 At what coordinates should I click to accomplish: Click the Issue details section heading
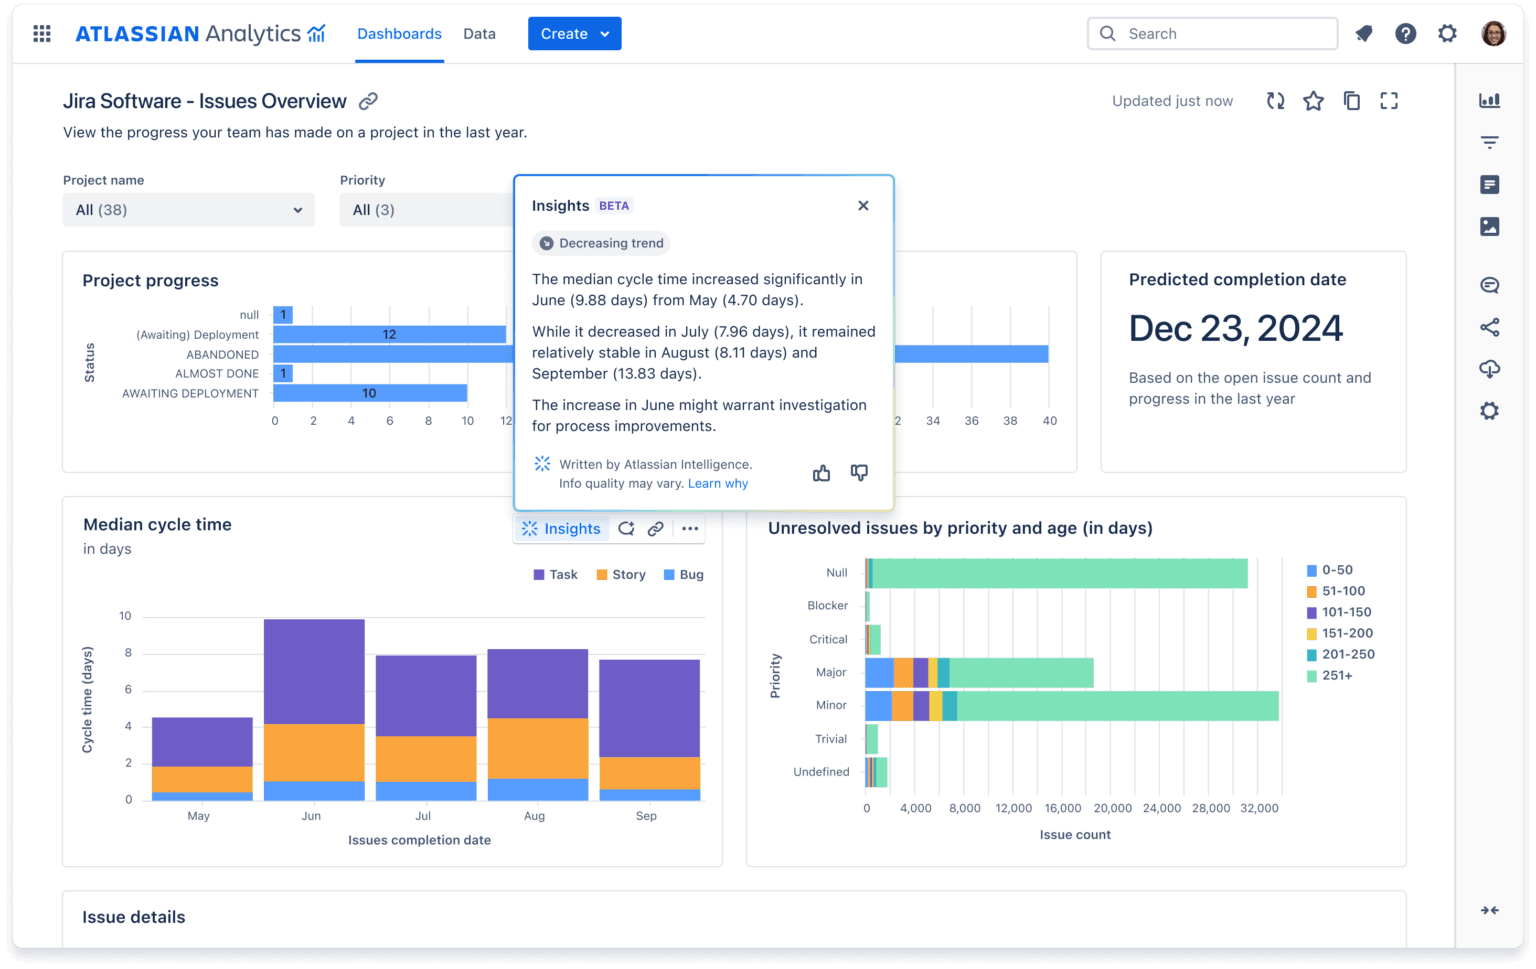pyautogui.click(x=134, y=918)
